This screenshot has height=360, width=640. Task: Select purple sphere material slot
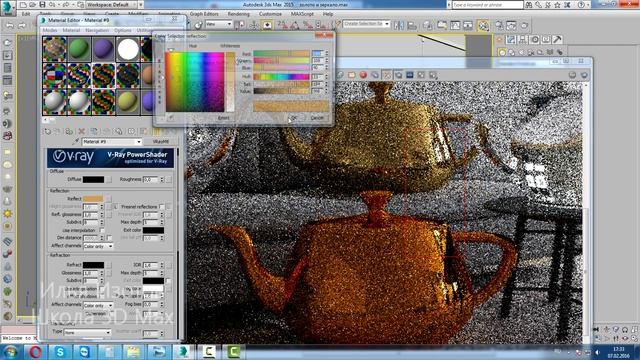tap(104, 49)
